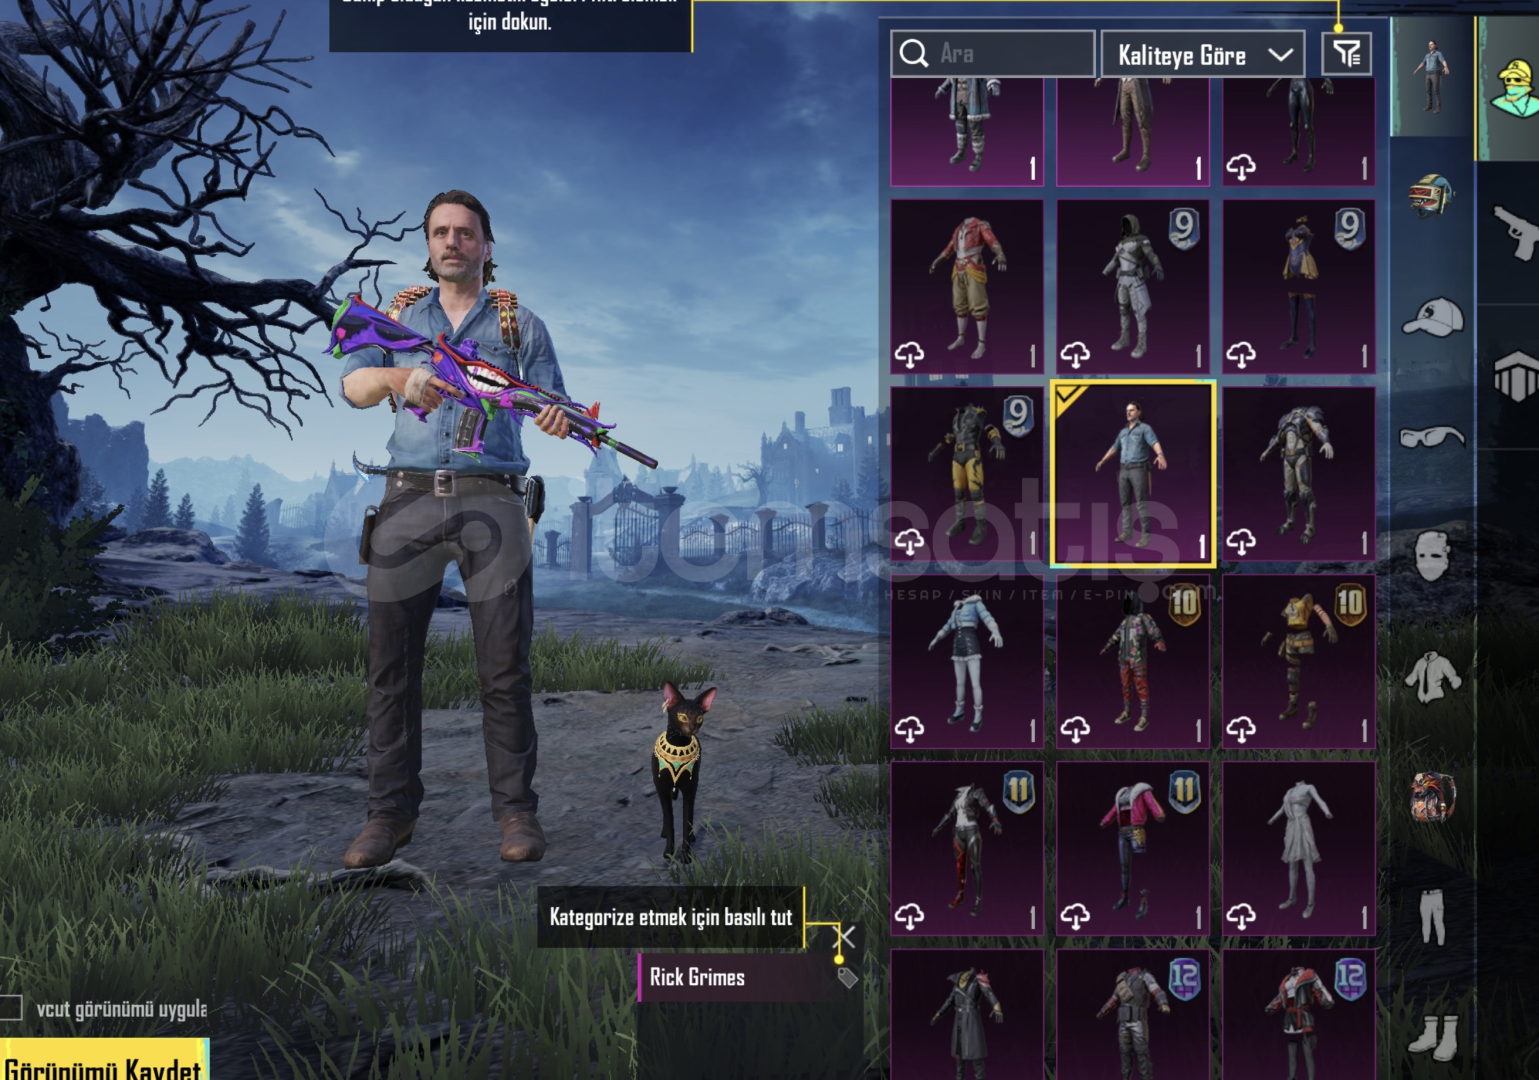Viewport: 1539px width, 1080px height.
Task: Toggle the vcut görünümü uygula checkbox
Action: point(10,1007)
